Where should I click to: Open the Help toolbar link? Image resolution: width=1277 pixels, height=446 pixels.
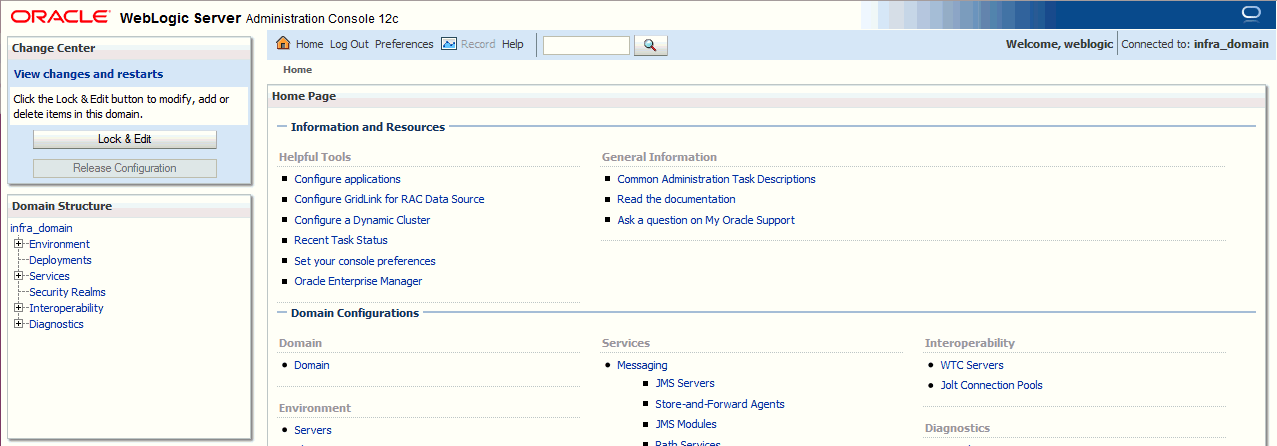point(512,44)
